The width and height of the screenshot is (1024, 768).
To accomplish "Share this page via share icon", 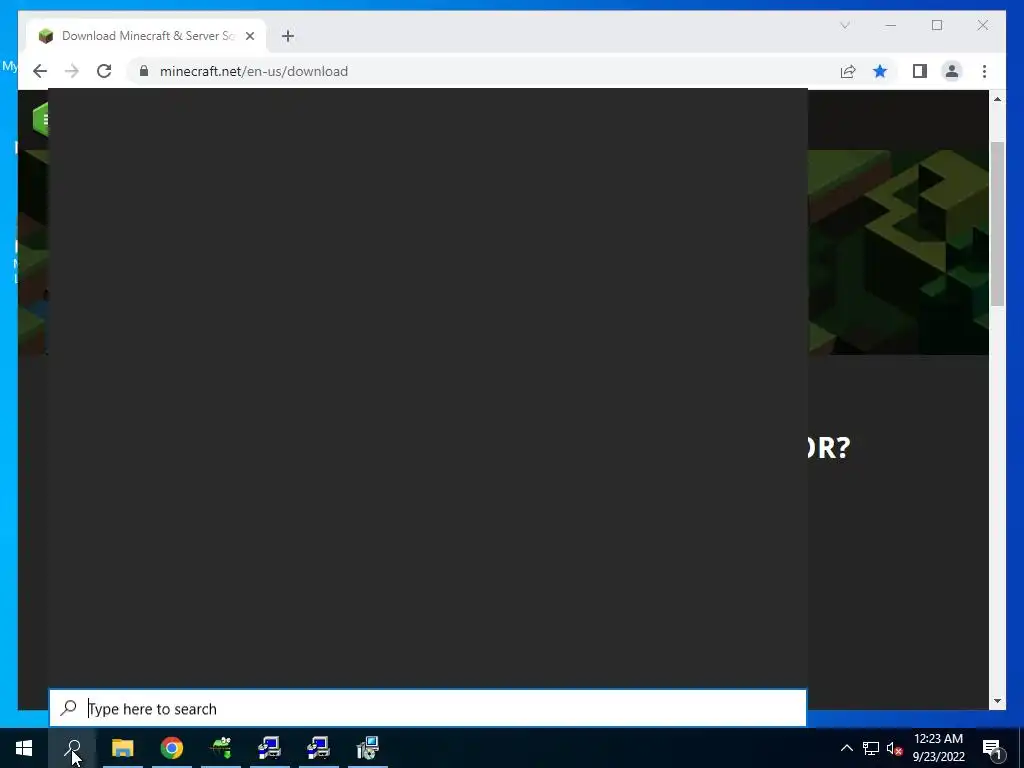I will pos(848,71).
